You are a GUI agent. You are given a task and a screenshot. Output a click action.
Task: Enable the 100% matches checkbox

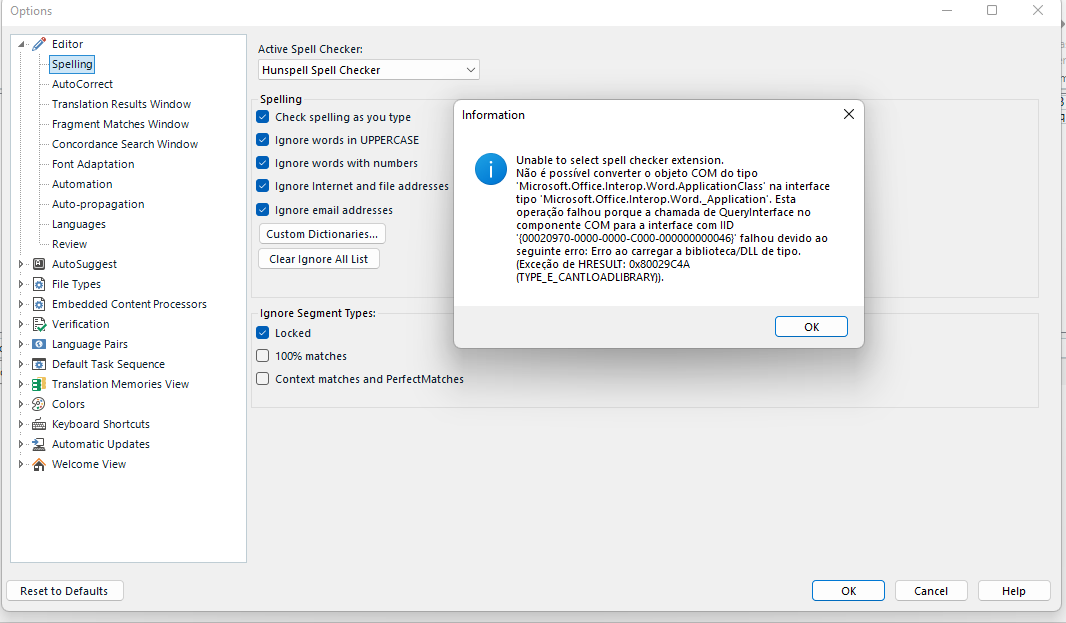[x=262, y=356]
